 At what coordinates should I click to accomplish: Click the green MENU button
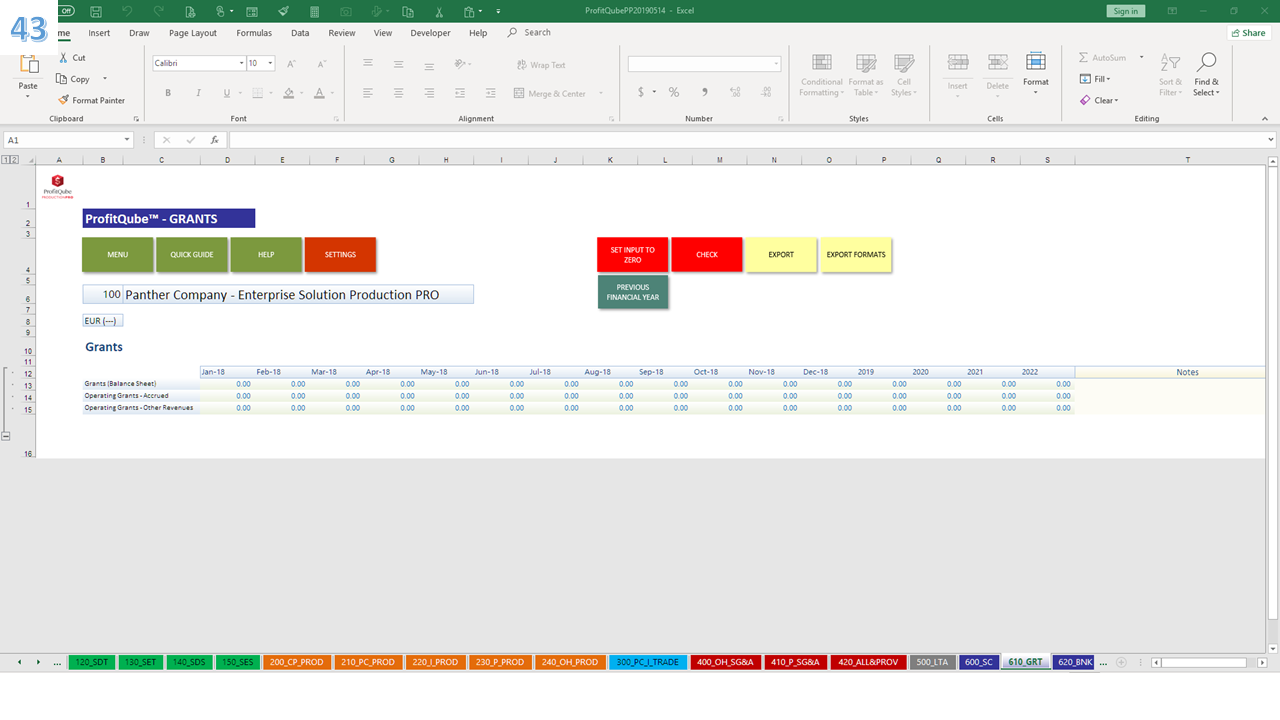point(117,255)
